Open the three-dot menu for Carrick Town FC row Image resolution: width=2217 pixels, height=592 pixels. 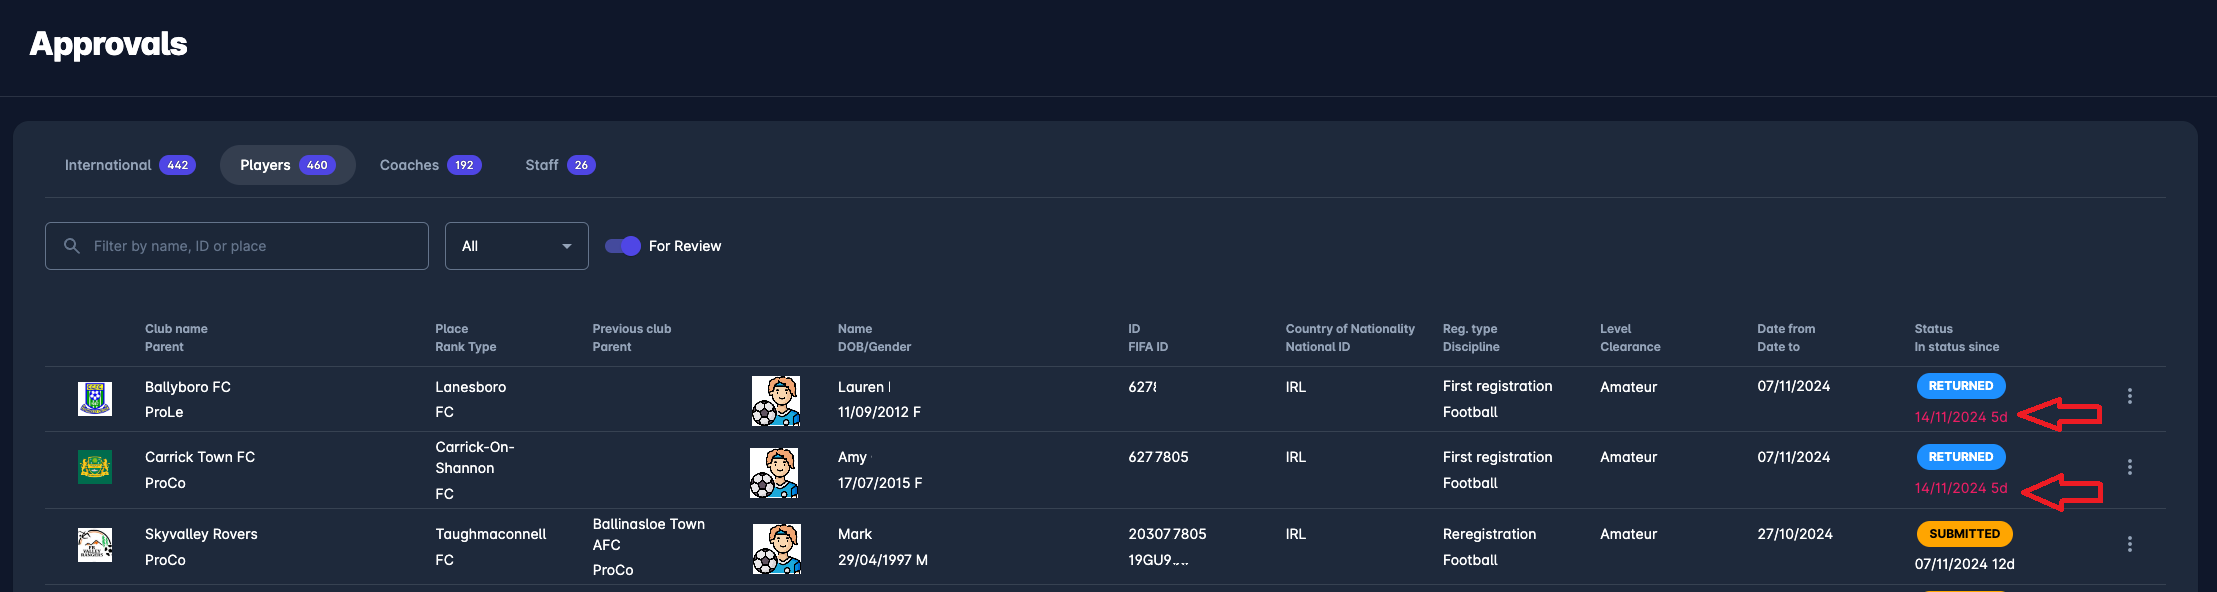2130,467
